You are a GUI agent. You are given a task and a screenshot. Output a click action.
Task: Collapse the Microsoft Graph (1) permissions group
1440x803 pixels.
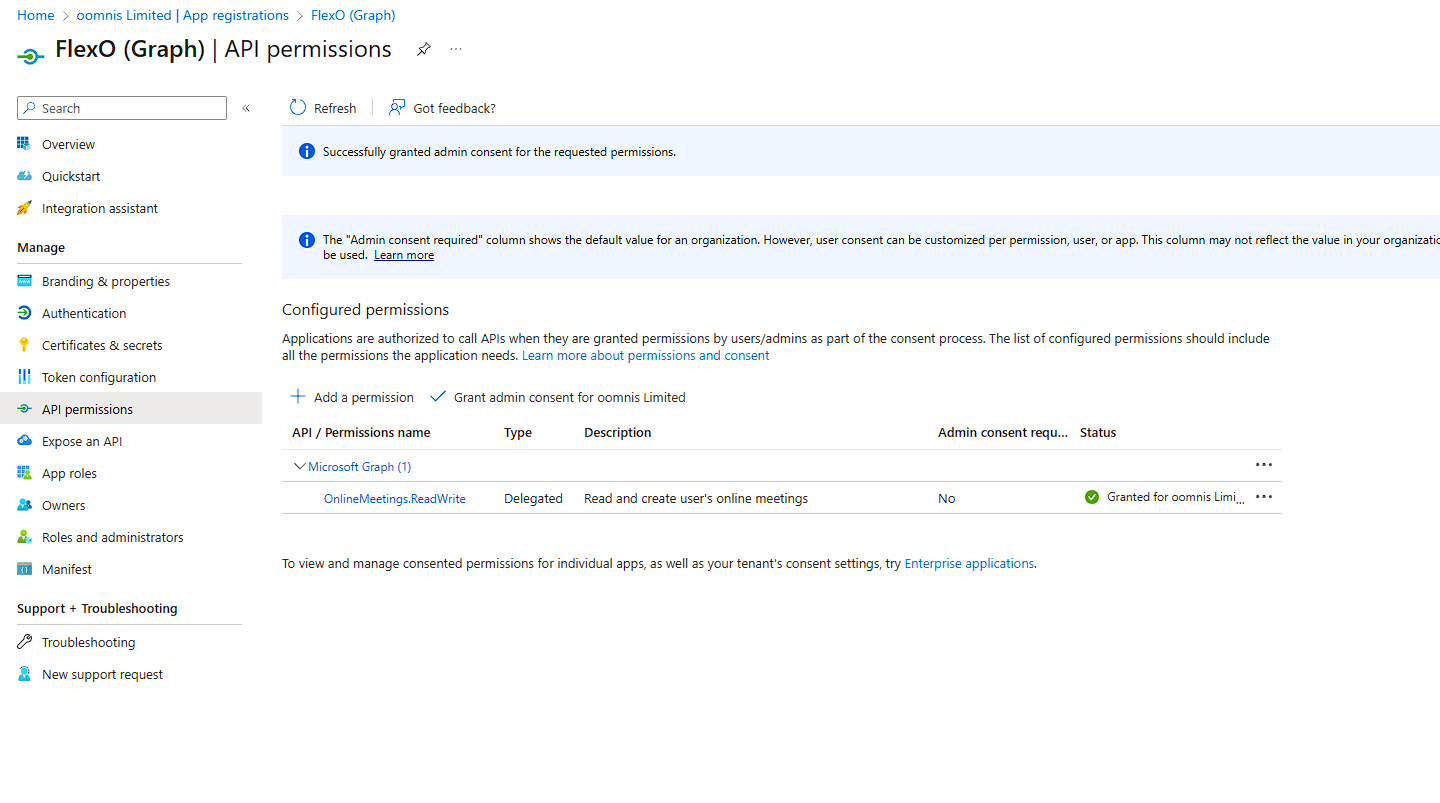pos(300,466)
